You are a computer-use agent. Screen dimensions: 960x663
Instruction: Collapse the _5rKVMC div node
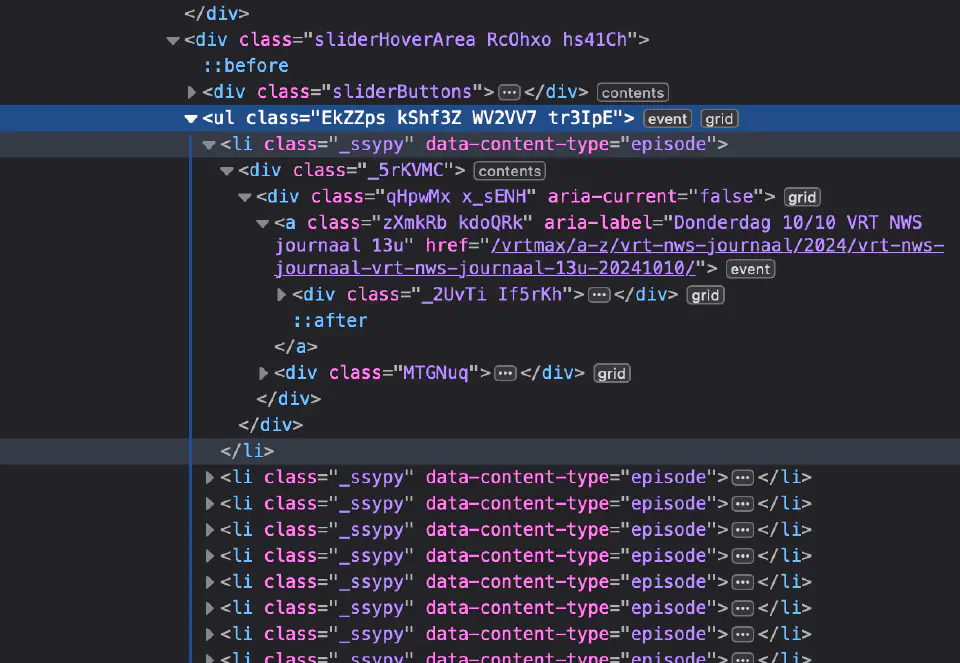pyautogui.click(x=227, y=171)
